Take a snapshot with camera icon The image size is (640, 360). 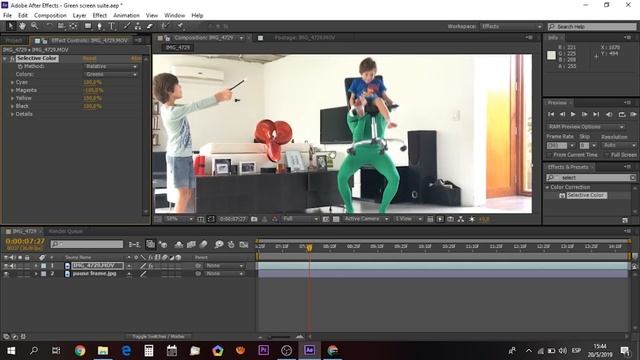point(254,219)
